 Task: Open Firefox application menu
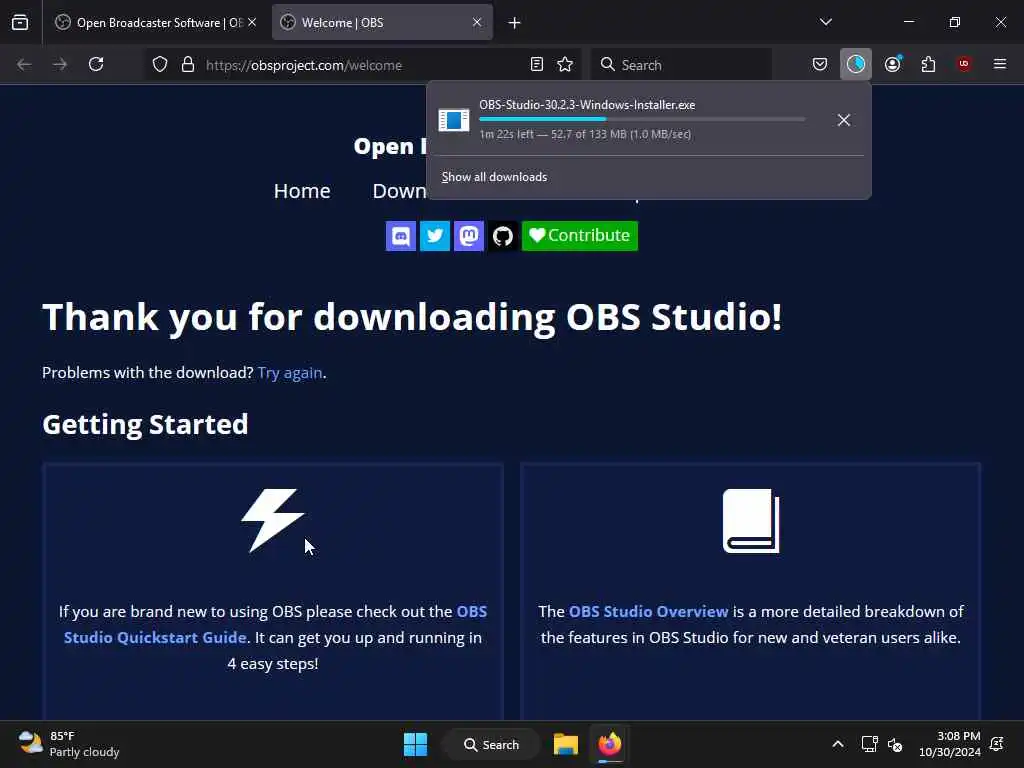tap(1000, 64)
